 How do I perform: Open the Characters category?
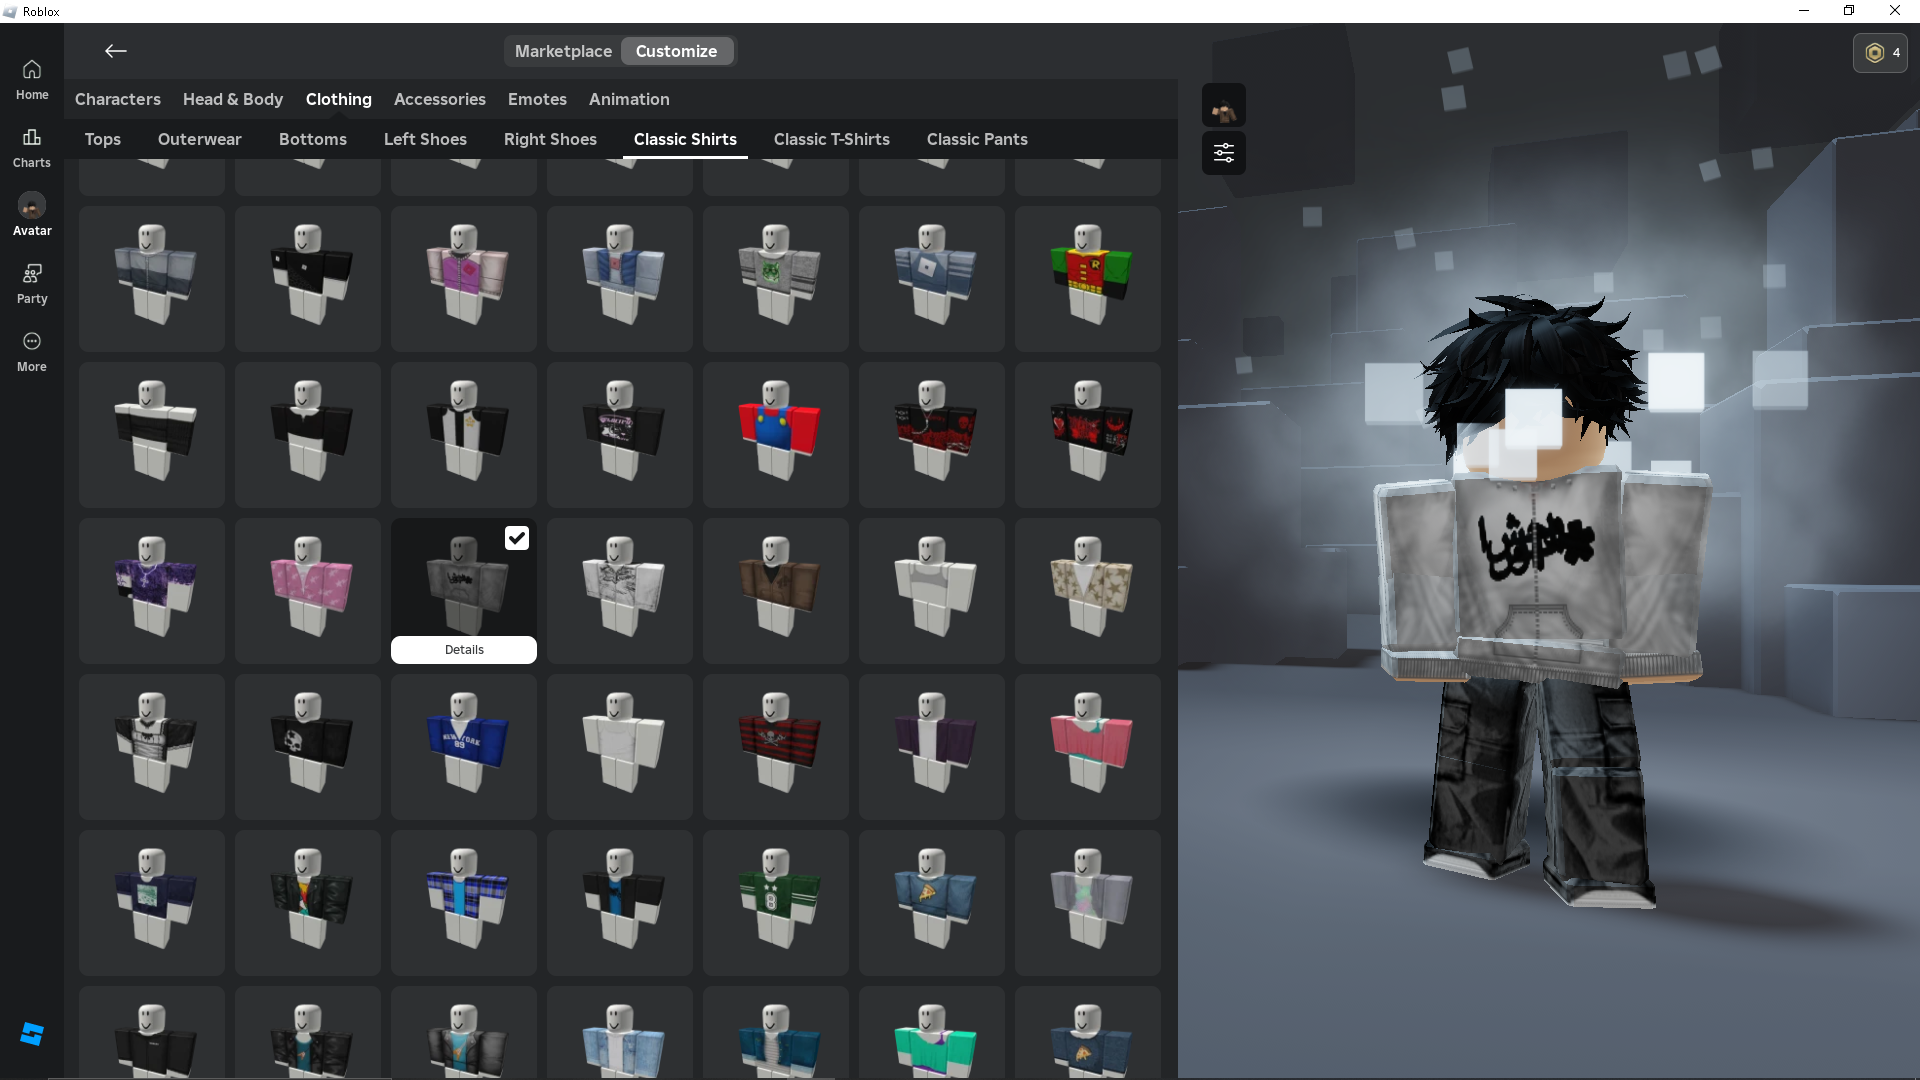tap(118, 99)
